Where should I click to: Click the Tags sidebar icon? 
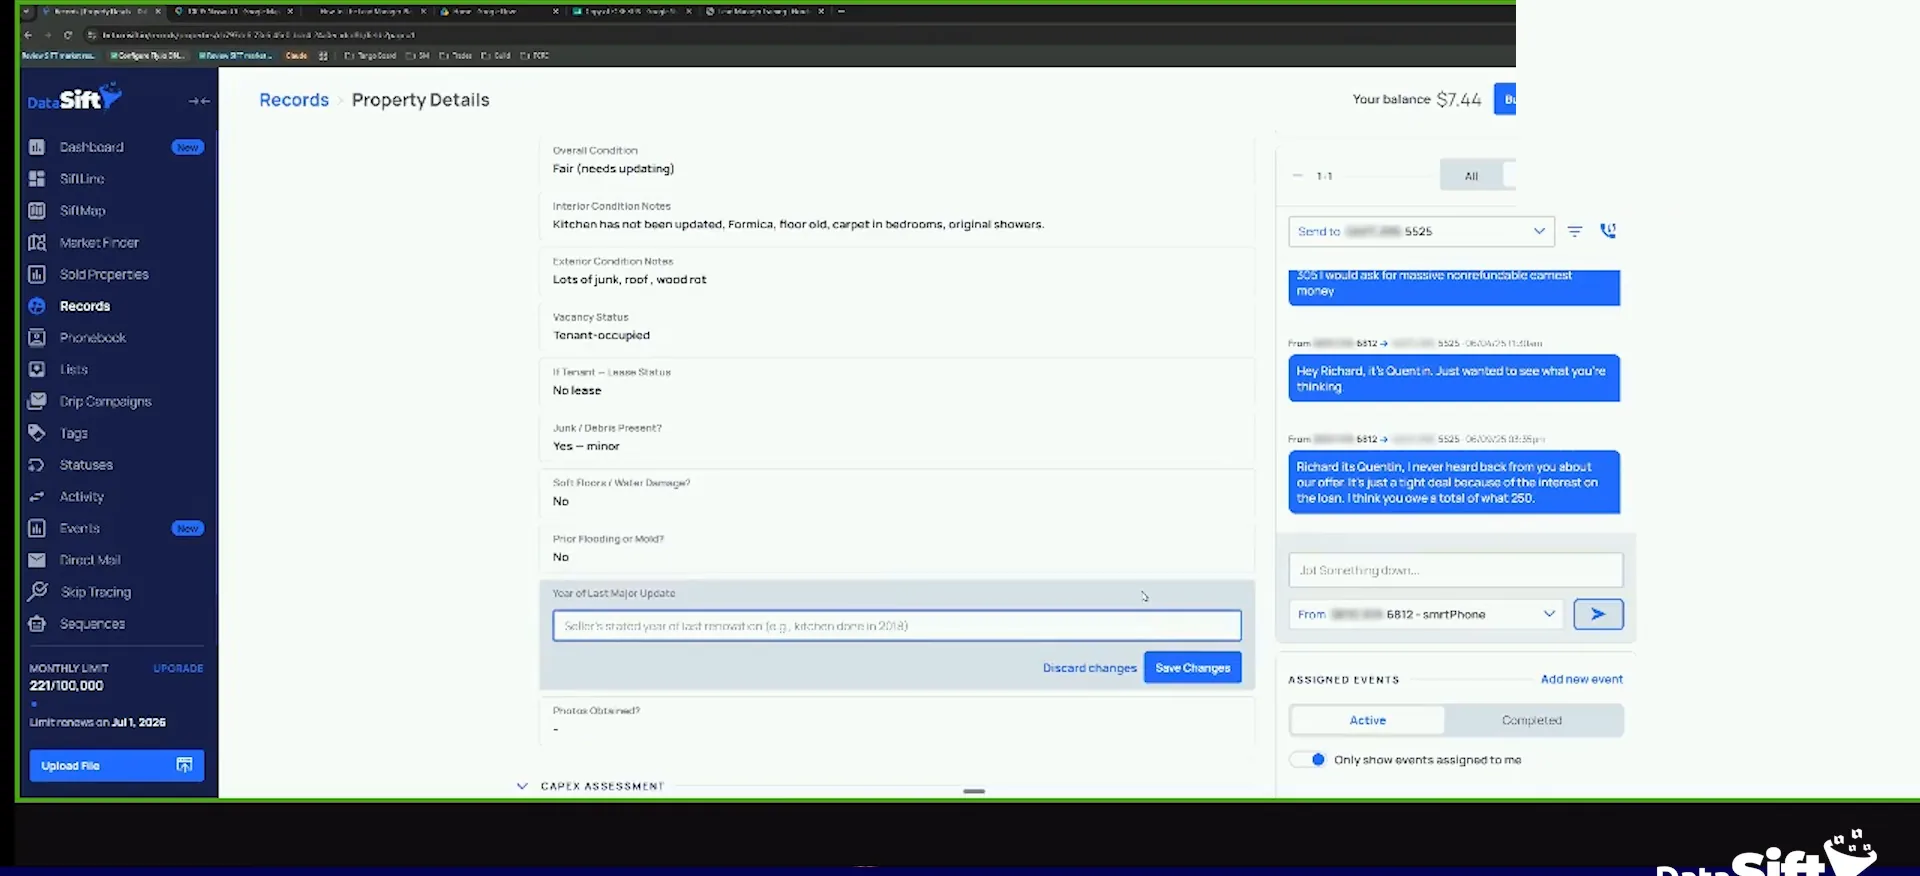click(x=37, y=433)
